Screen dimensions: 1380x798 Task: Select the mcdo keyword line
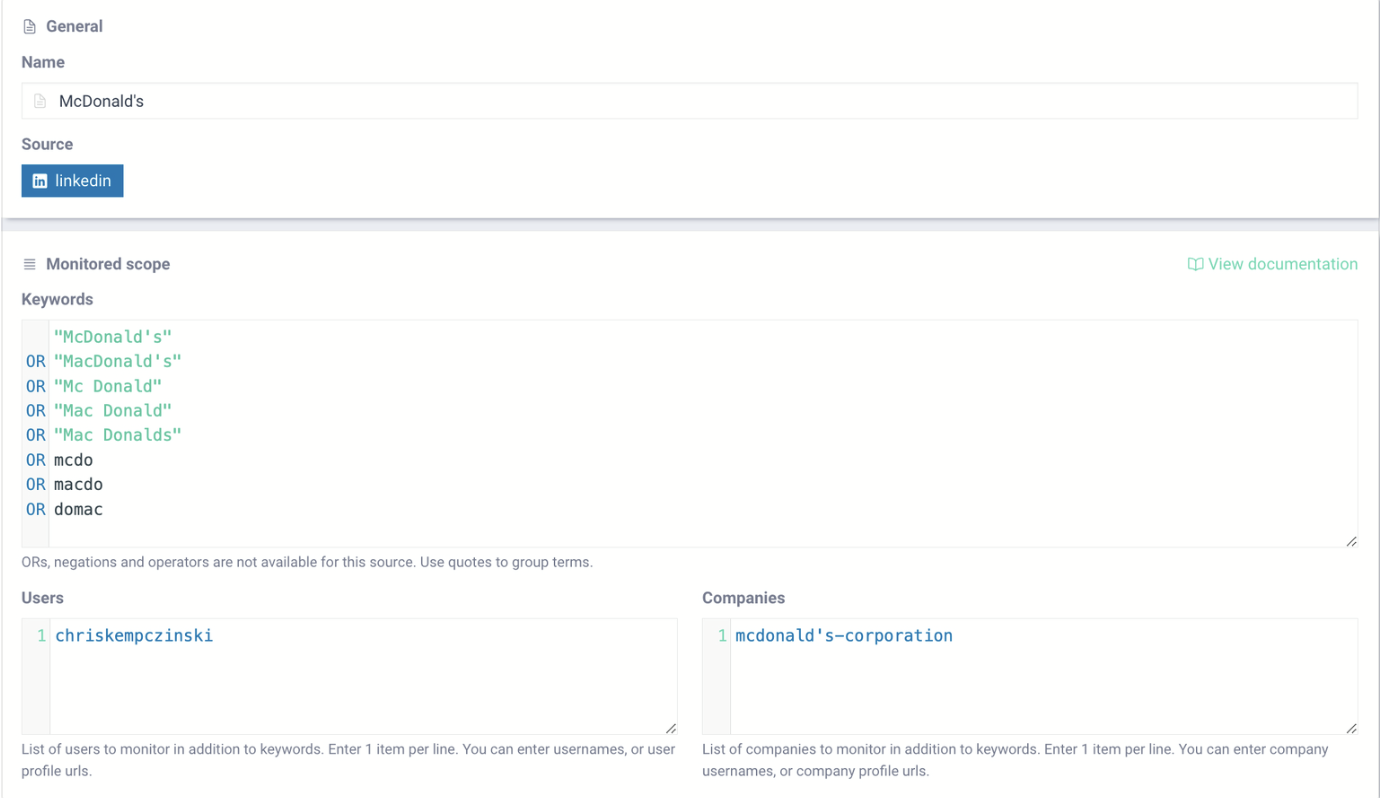[73, 460]
